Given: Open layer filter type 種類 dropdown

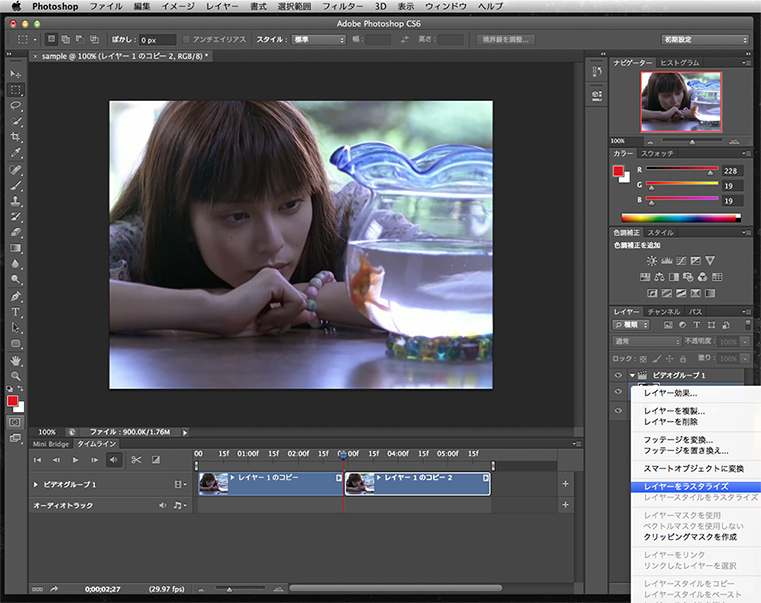Looking at the screenshot, I should pos(631,325).
